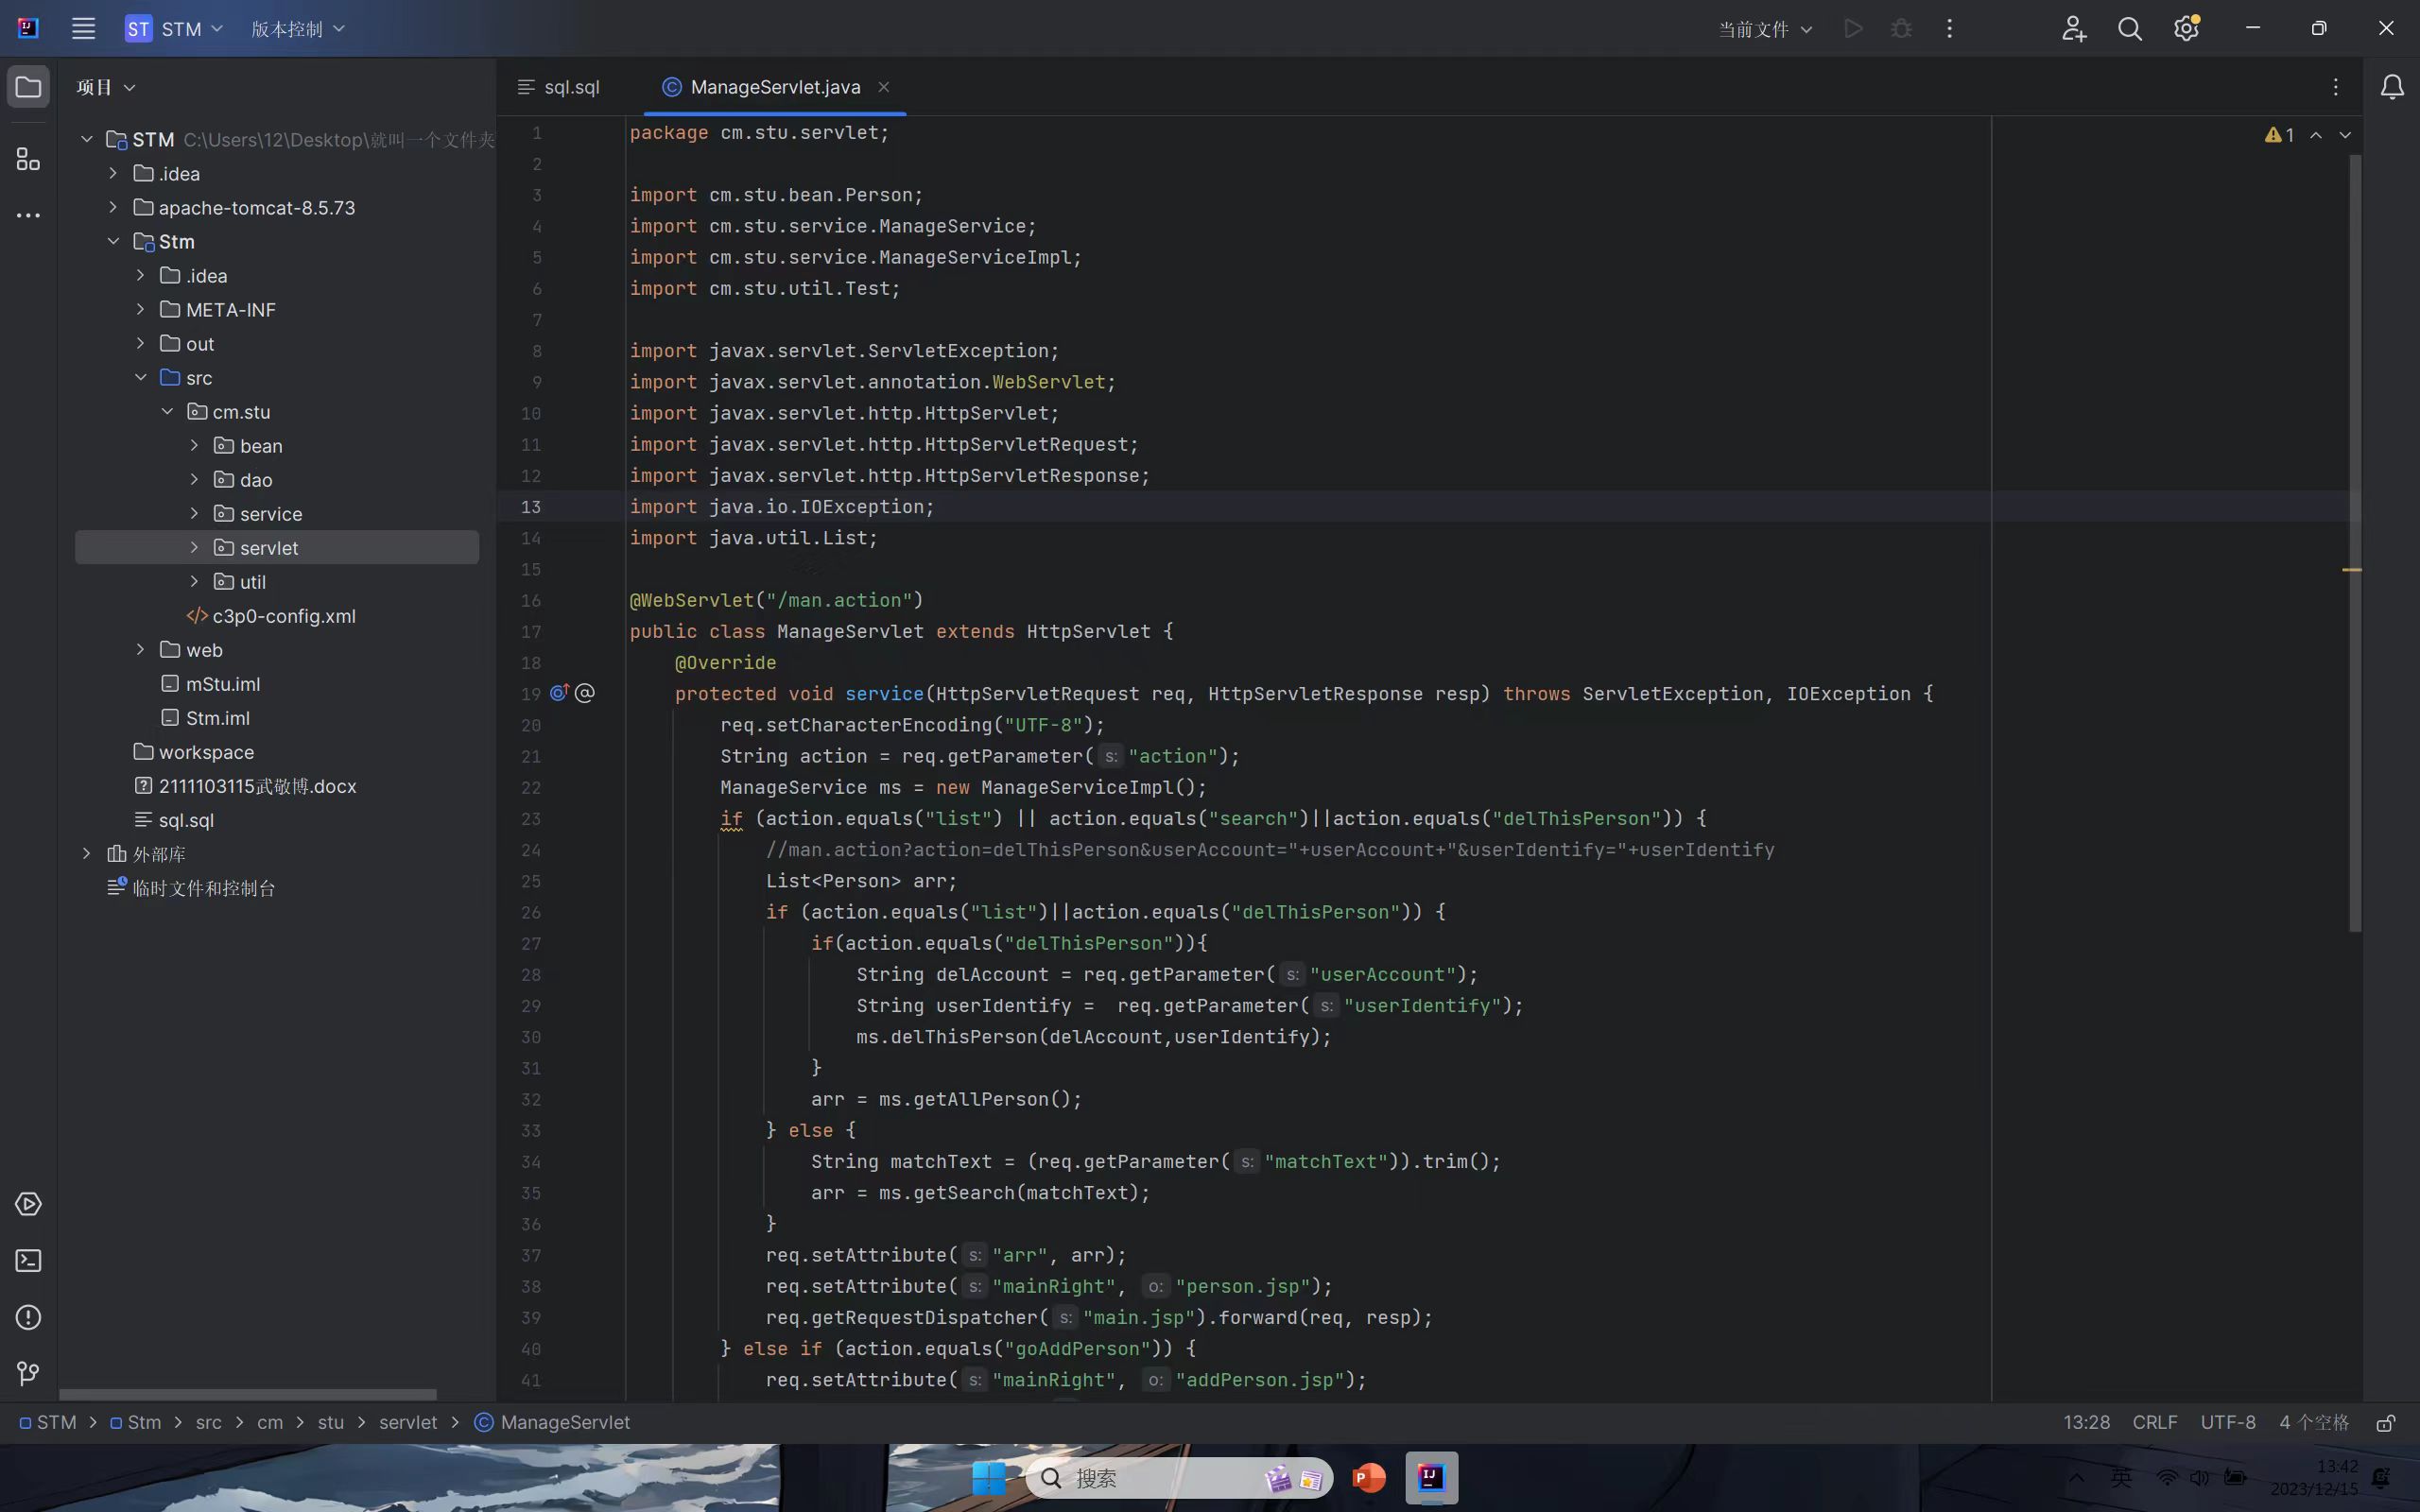Open the Project tool window icon
Image resolution: width=2420 pixels, height=1512 pixels.
pos(28,87)
